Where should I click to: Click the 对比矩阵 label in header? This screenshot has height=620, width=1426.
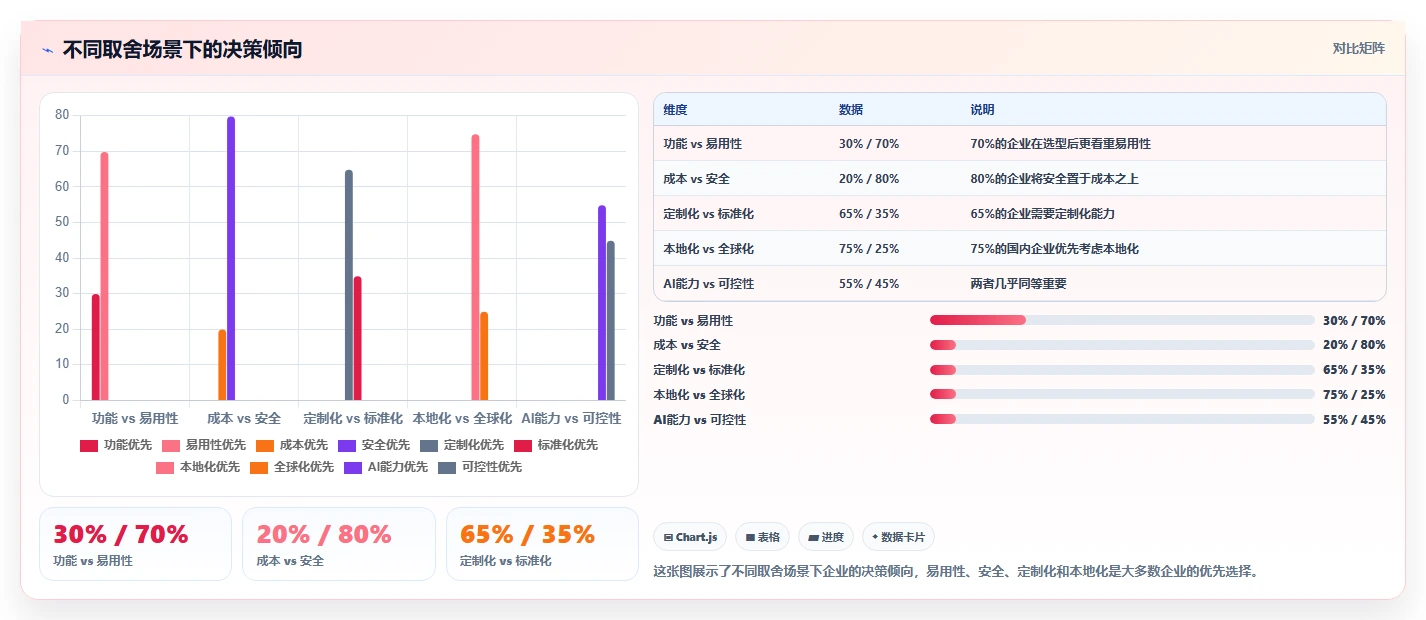(1358, 49)
